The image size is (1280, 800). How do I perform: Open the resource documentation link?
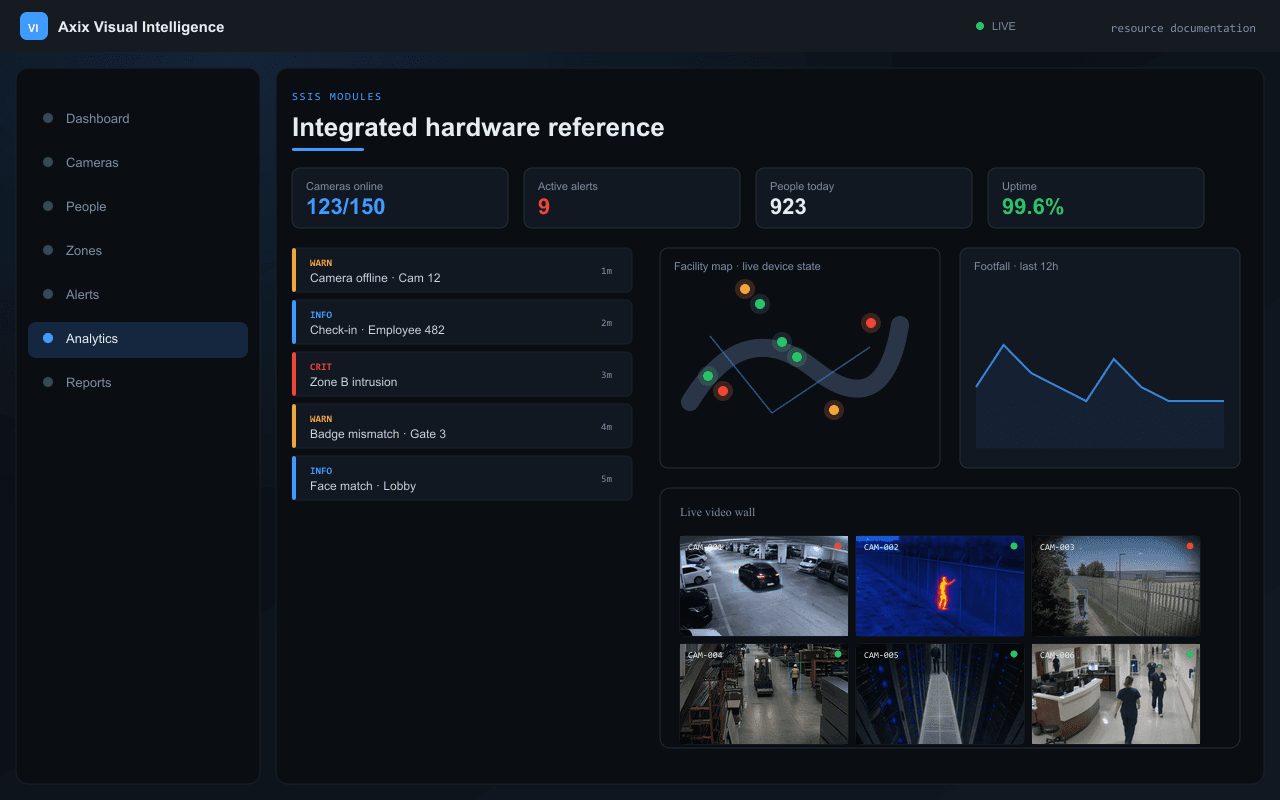click(x=1183, y=28)
